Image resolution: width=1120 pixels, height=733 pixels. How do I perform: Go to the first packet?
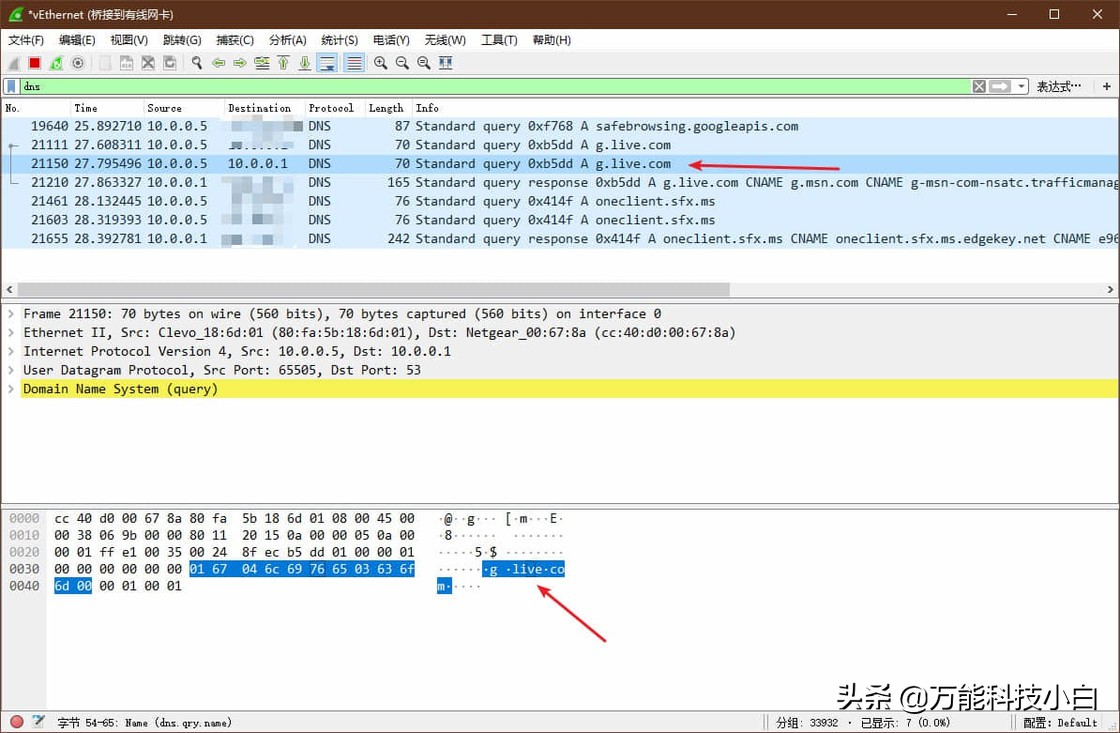tap(283, 63)
